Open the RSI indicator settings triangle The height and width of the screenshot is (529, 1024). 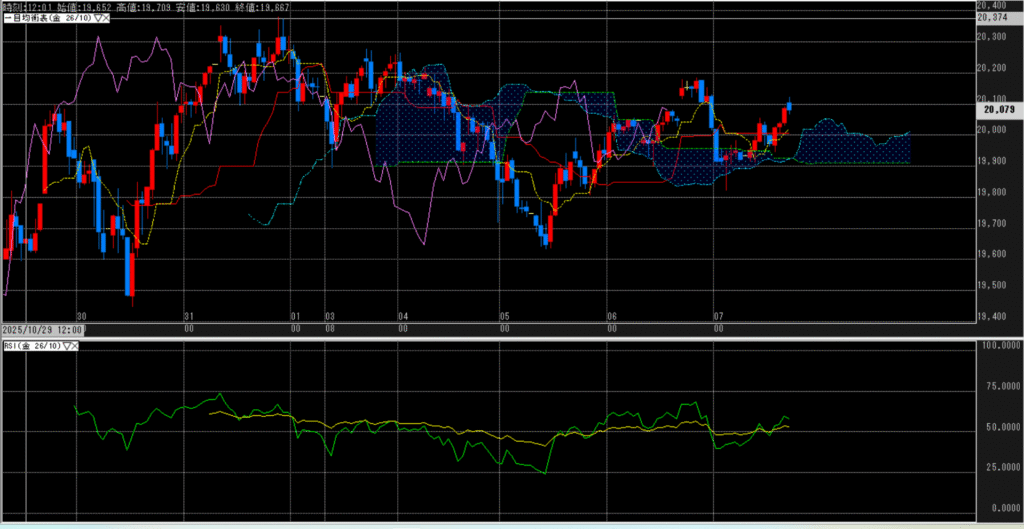tap(66, 345)
